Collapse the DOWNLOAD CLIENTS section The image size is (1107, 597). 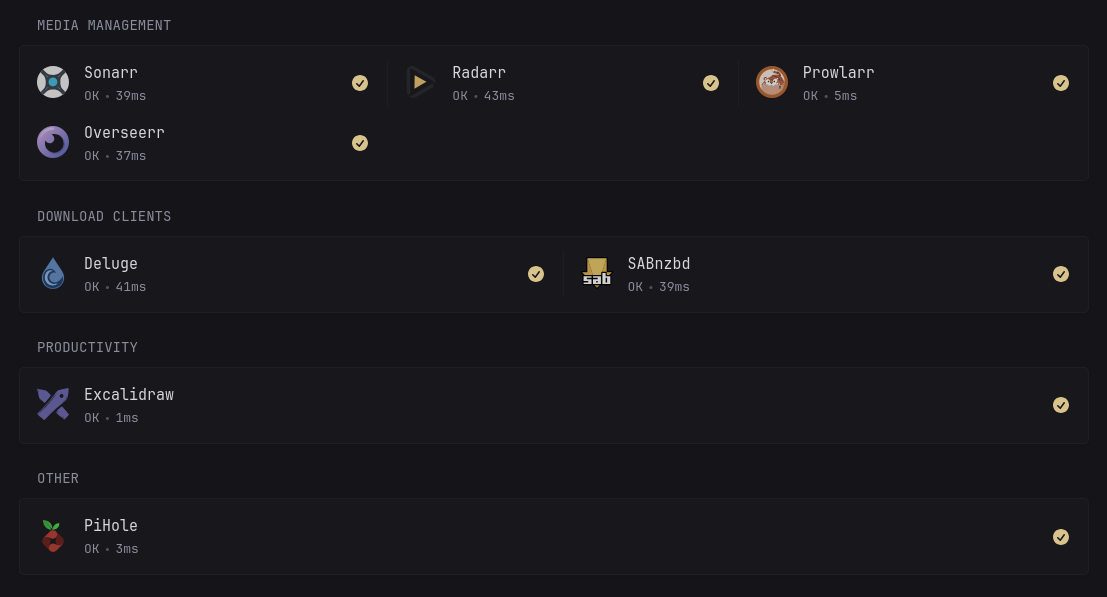pos(104,216)
